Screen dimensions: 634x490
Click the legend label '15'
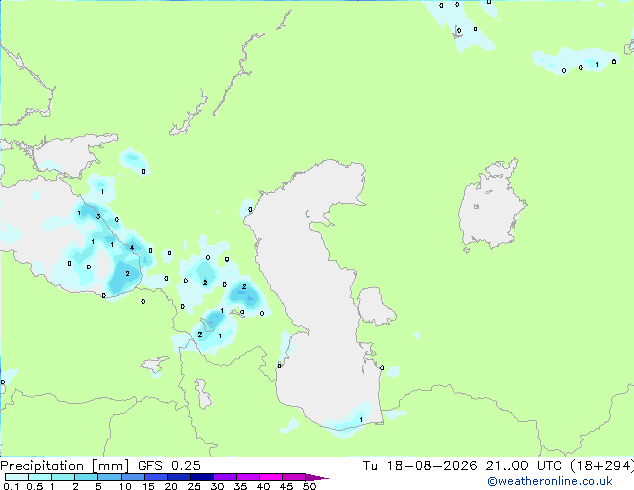pos(148,486)
